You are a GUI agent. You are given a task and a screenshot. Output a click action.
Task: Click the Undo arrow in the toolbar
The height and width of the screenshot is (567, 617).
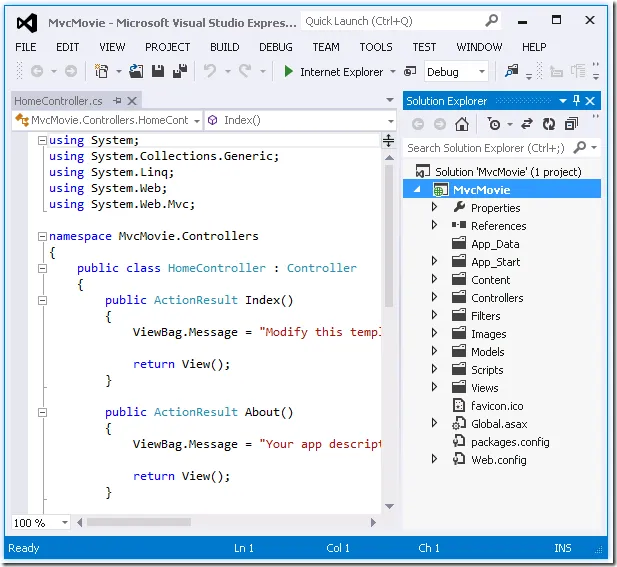[209, 71]
